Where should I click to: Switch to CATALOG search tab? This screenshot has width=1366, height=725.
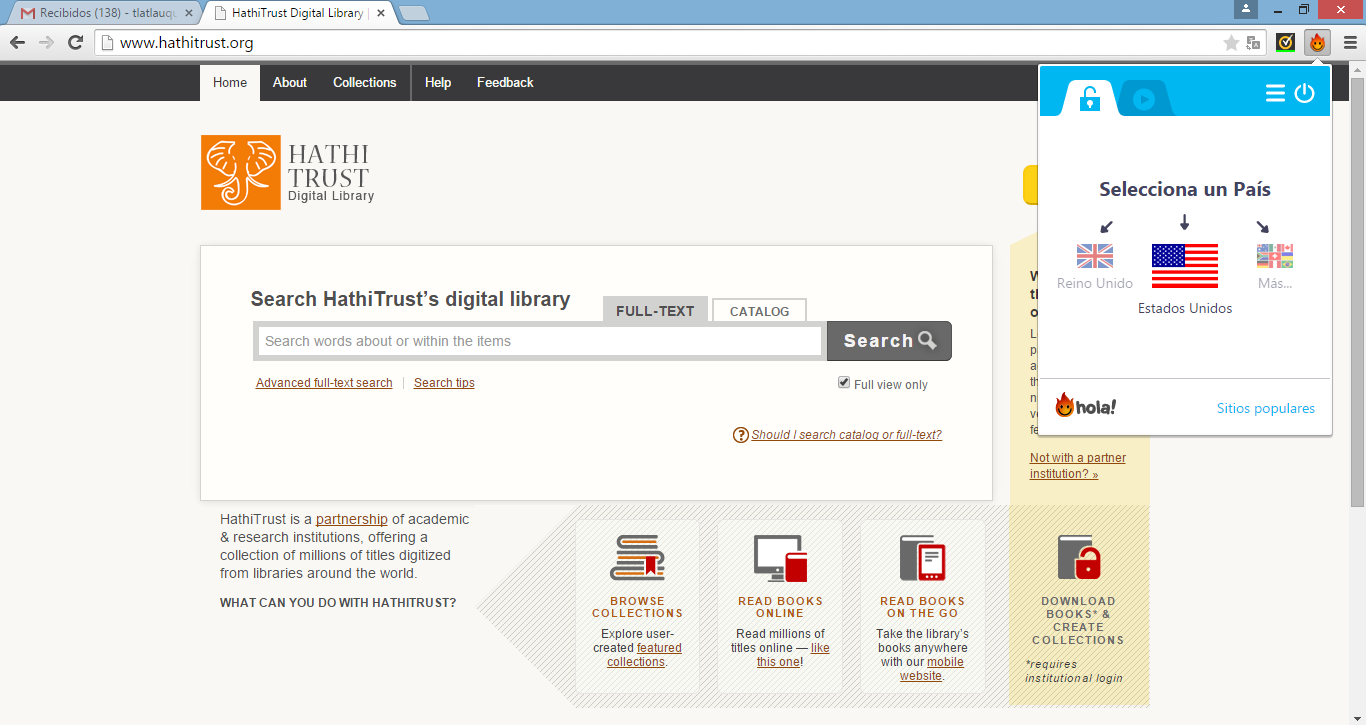pos(759,311)
